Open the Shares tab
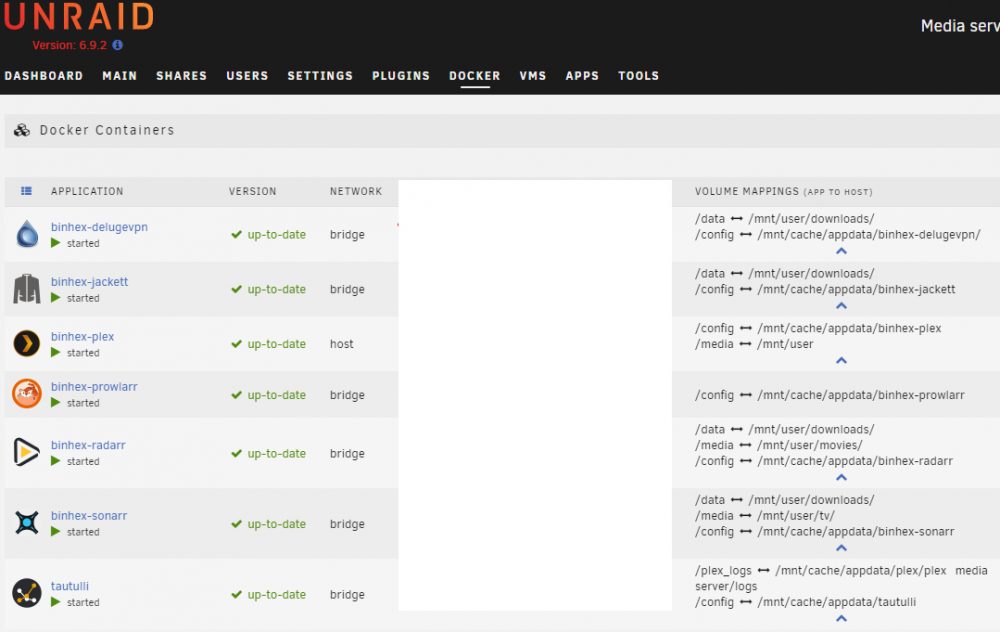This screenshot has width=1000, height=632. coord(182,76)
